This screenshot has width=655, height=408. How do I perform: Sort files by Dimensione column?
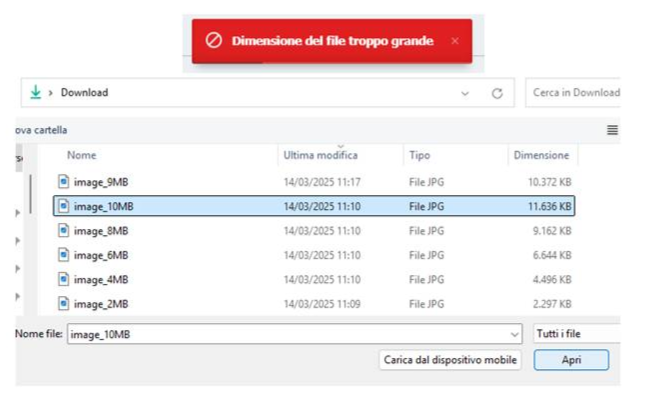pyautogui.click(x=541, y=155)
